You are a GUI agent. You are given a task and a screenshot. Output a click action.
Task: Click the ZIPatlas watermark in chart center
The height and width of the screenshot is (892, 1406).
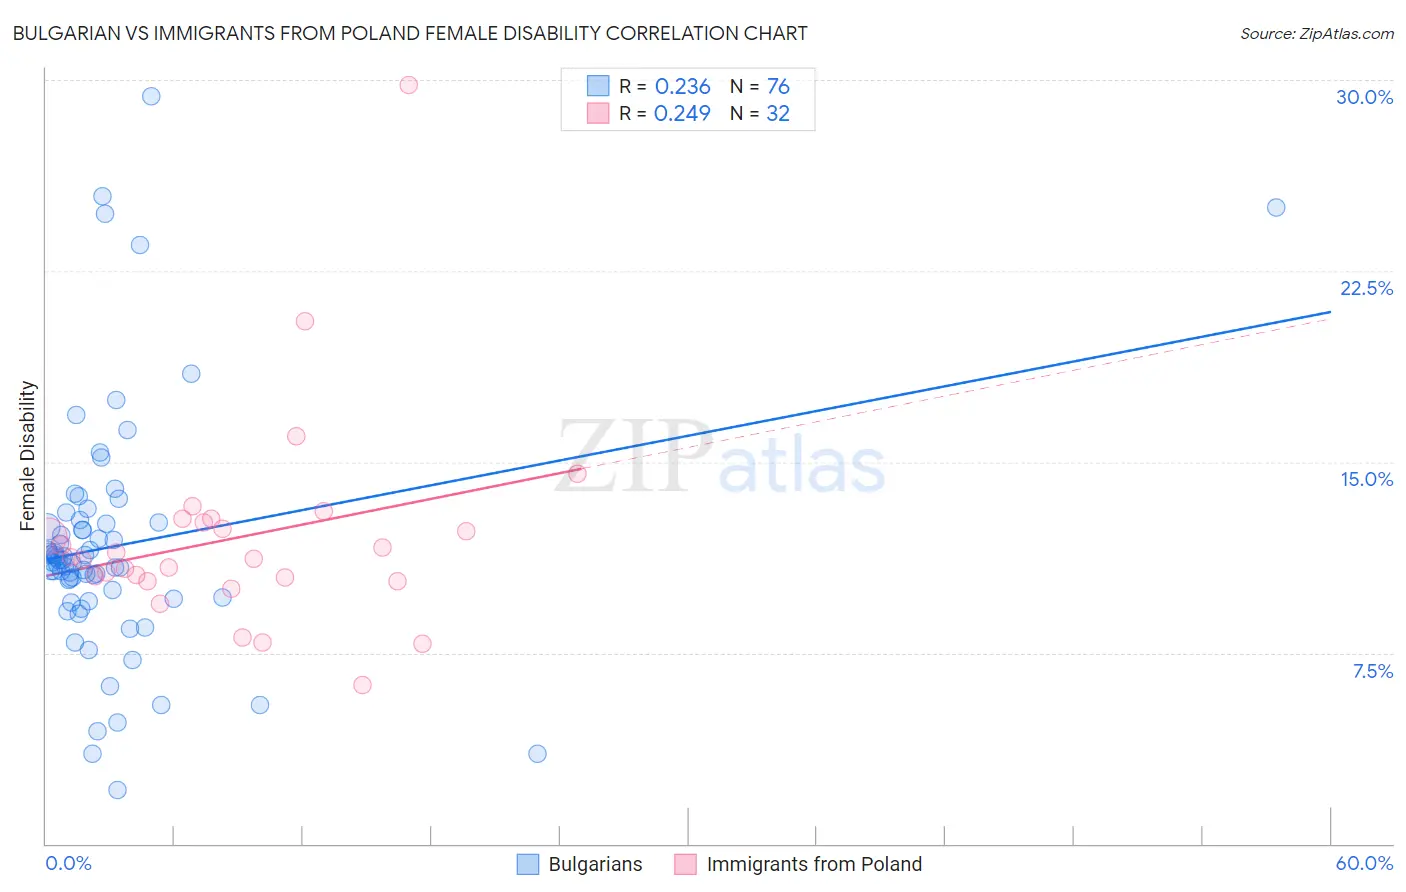[x=721, y=457]
